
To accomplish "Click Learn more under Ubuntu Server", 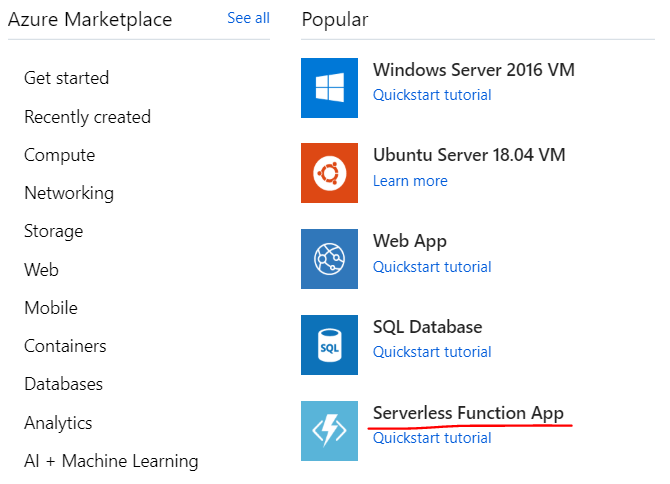I will tap(410, 181).
